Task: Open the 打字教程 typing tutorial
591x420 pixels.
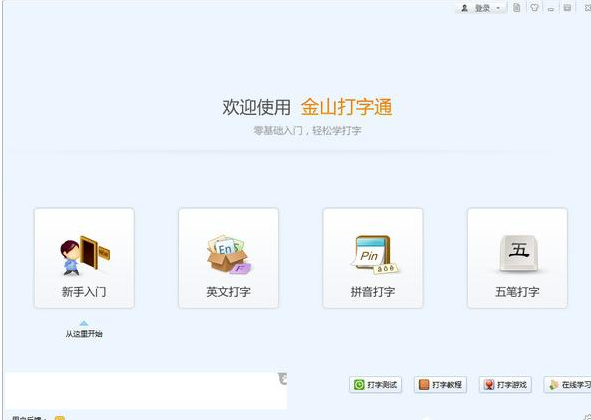Action: (440, 385)
